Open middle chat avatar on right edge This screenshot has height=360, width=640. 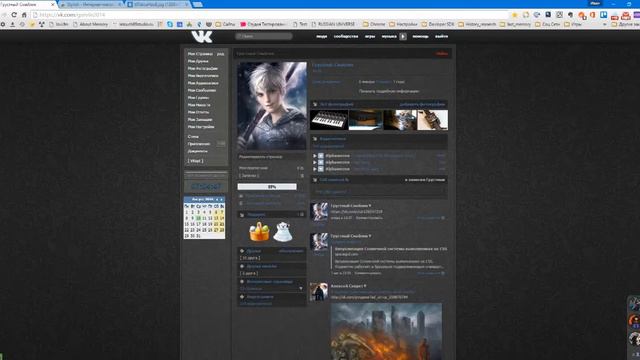pos(634,321)
